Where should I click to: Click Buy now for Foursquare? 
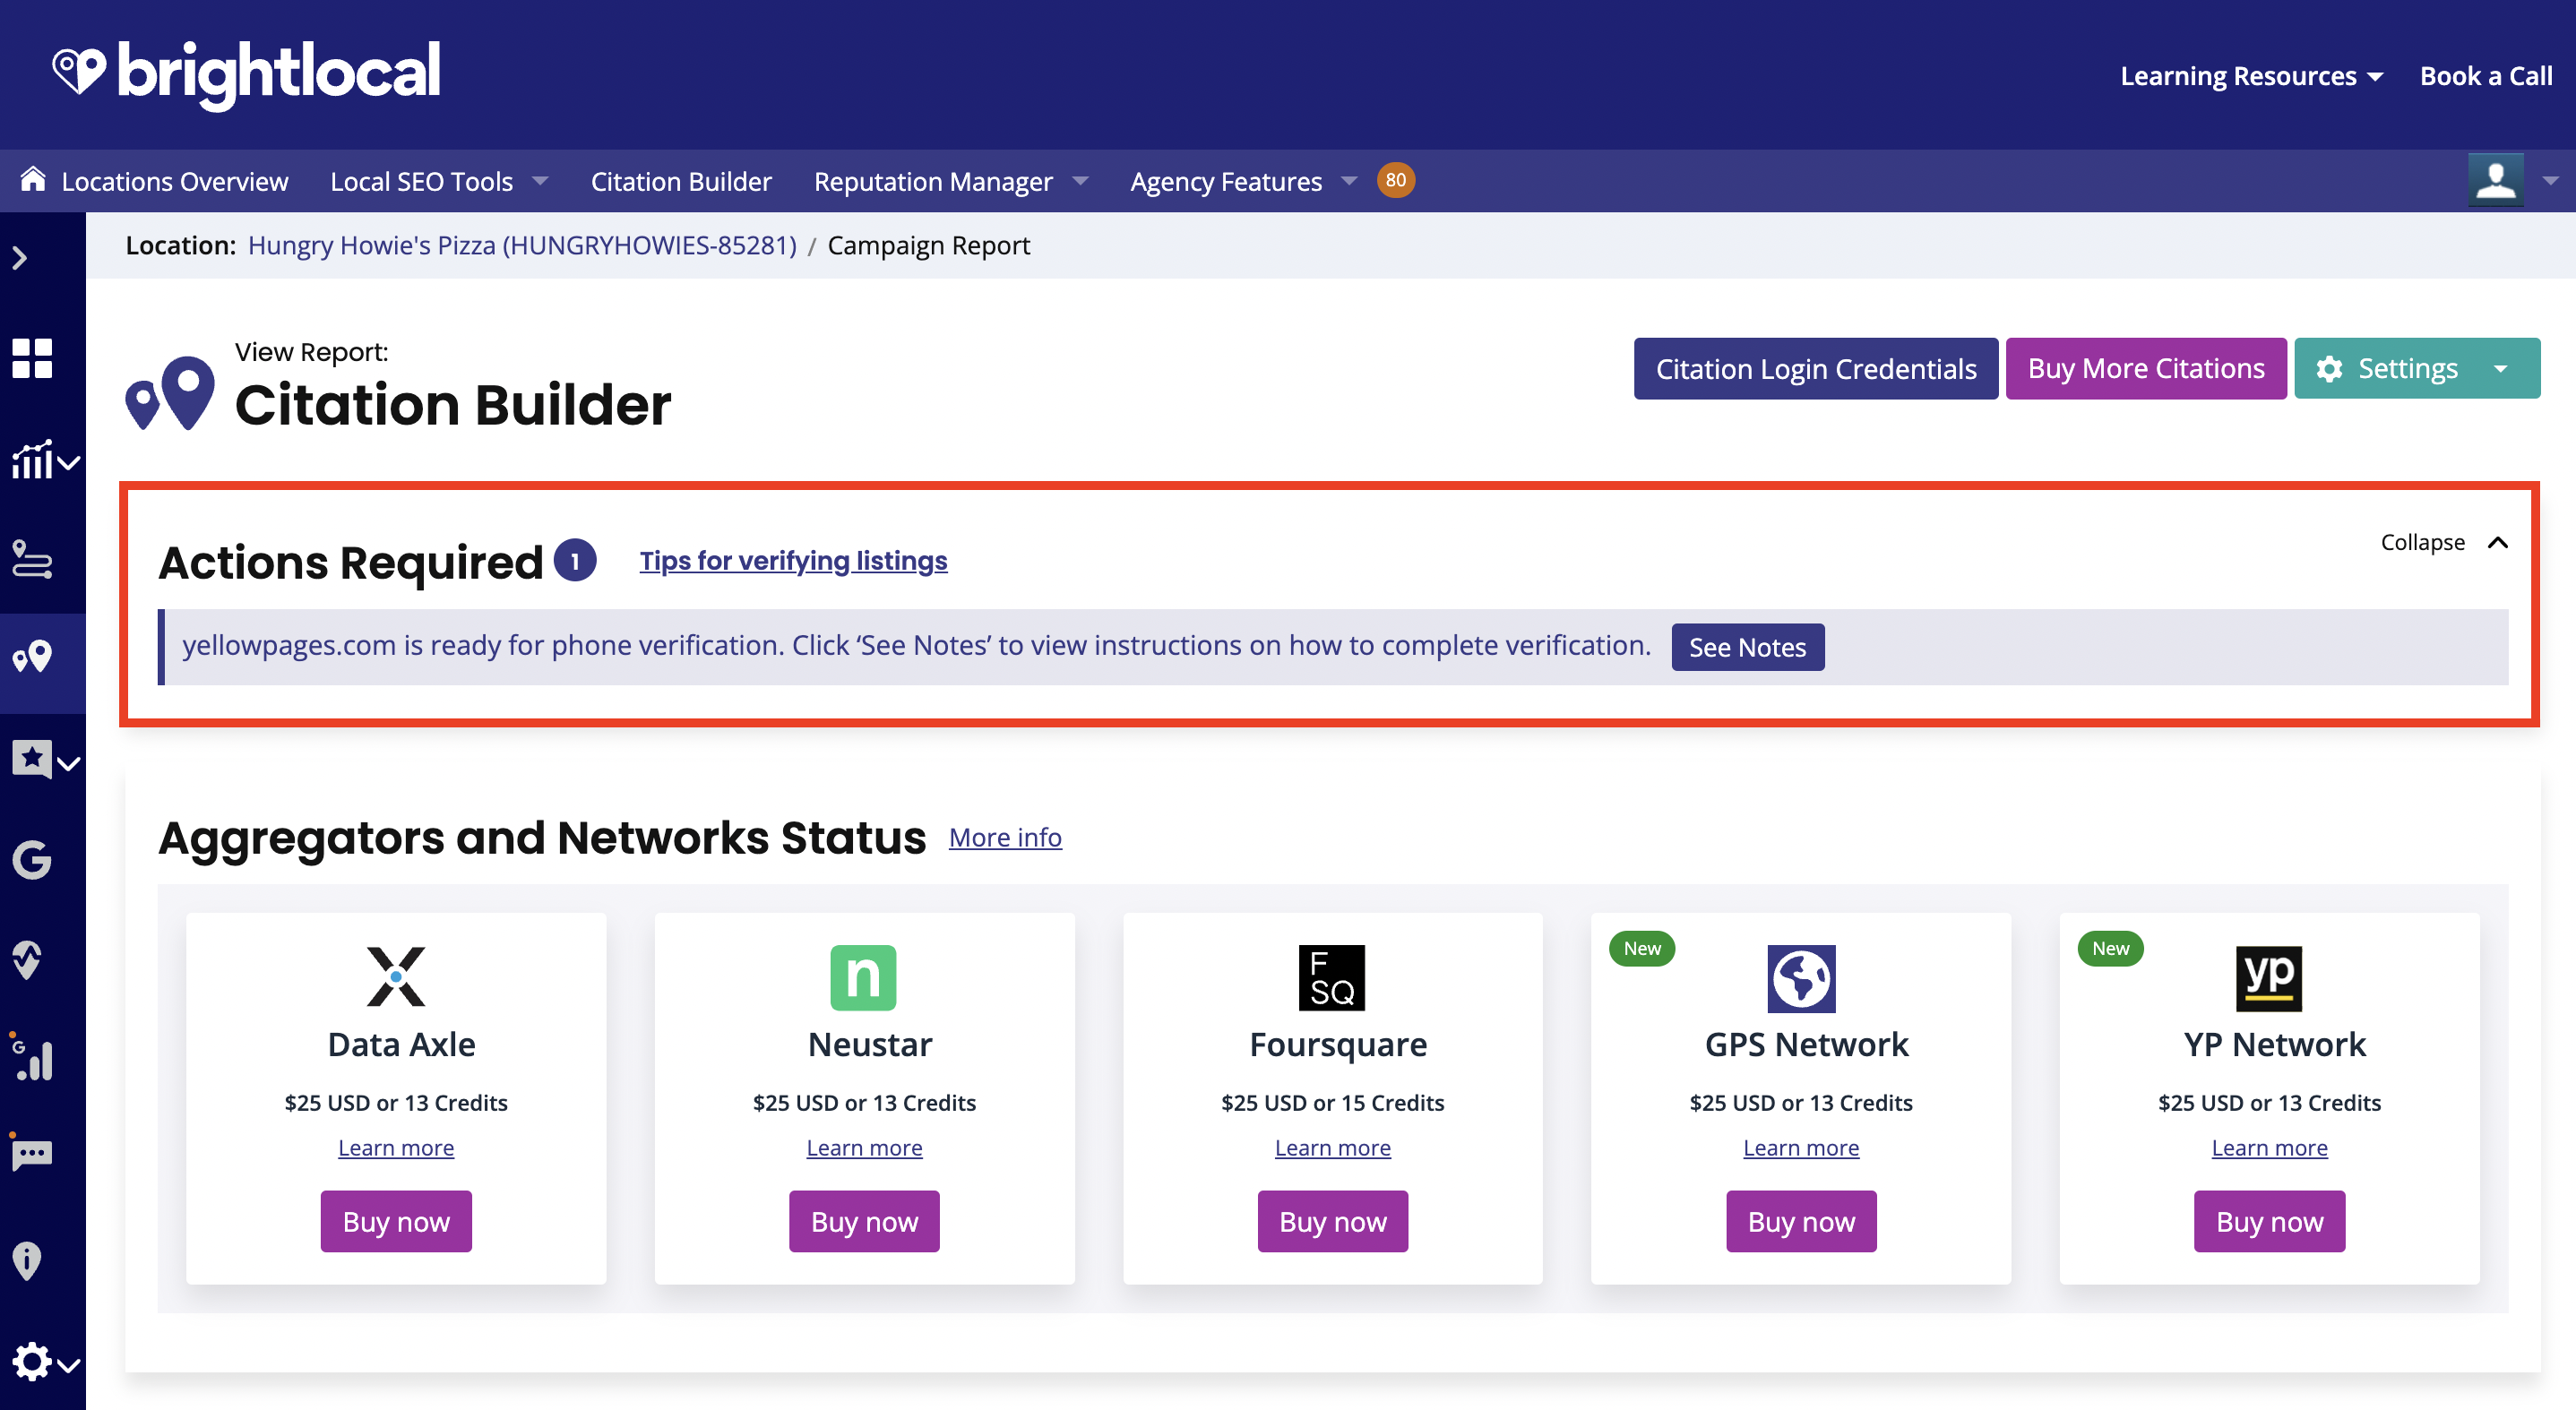tap(1332, 1221)
